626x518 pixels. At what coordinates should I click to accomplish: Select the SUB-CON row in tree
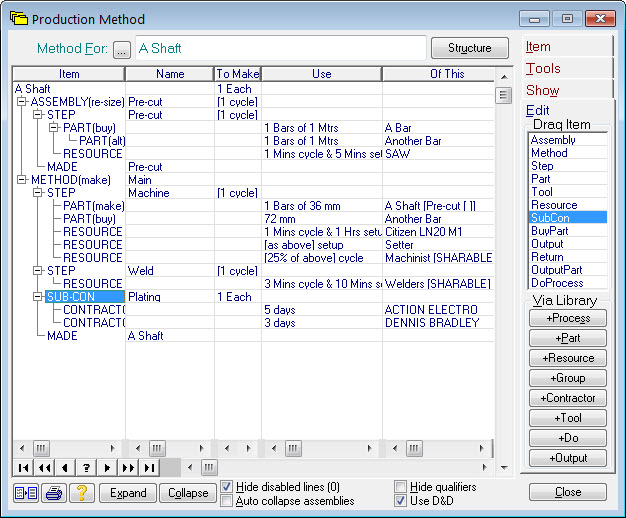[x=85, y=297]
